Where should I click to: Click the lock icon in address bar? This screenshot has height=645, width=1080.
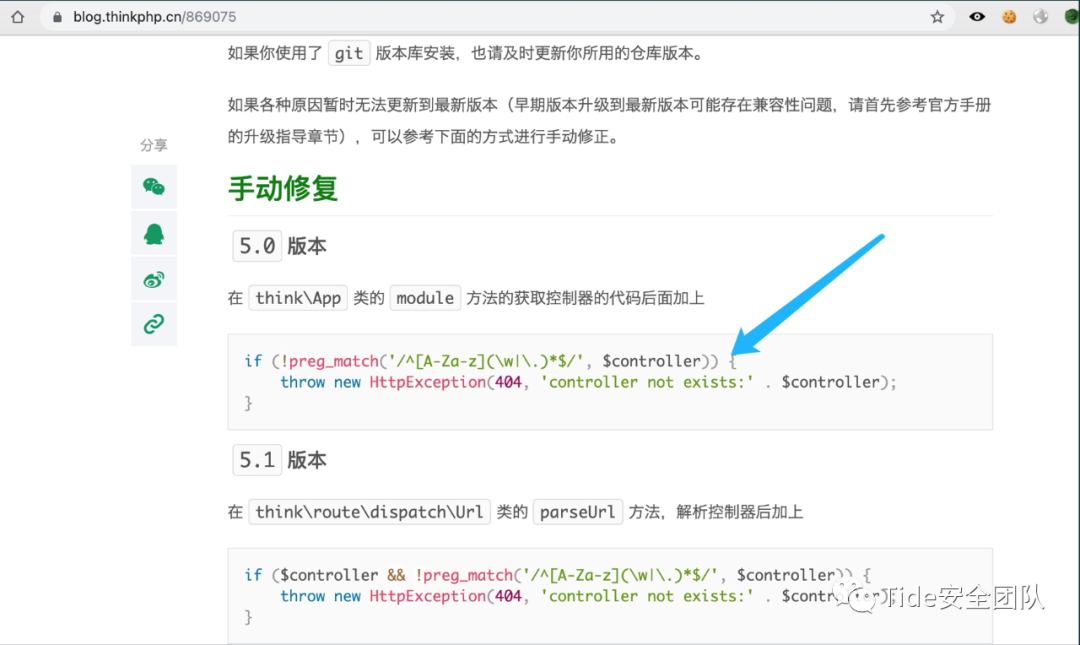[57, 17]
